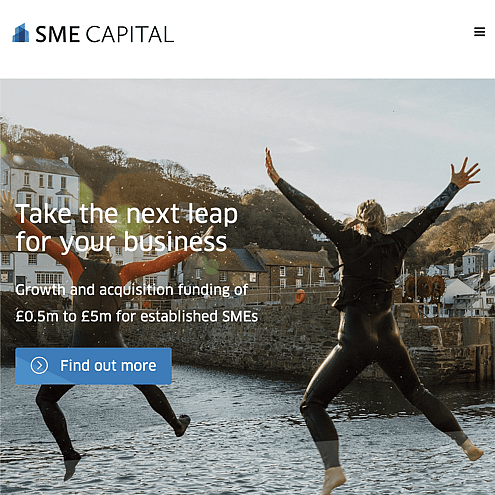Click the 'for your business' headline line
Viewport: 495px width, 495px height.
coord(121,241)
